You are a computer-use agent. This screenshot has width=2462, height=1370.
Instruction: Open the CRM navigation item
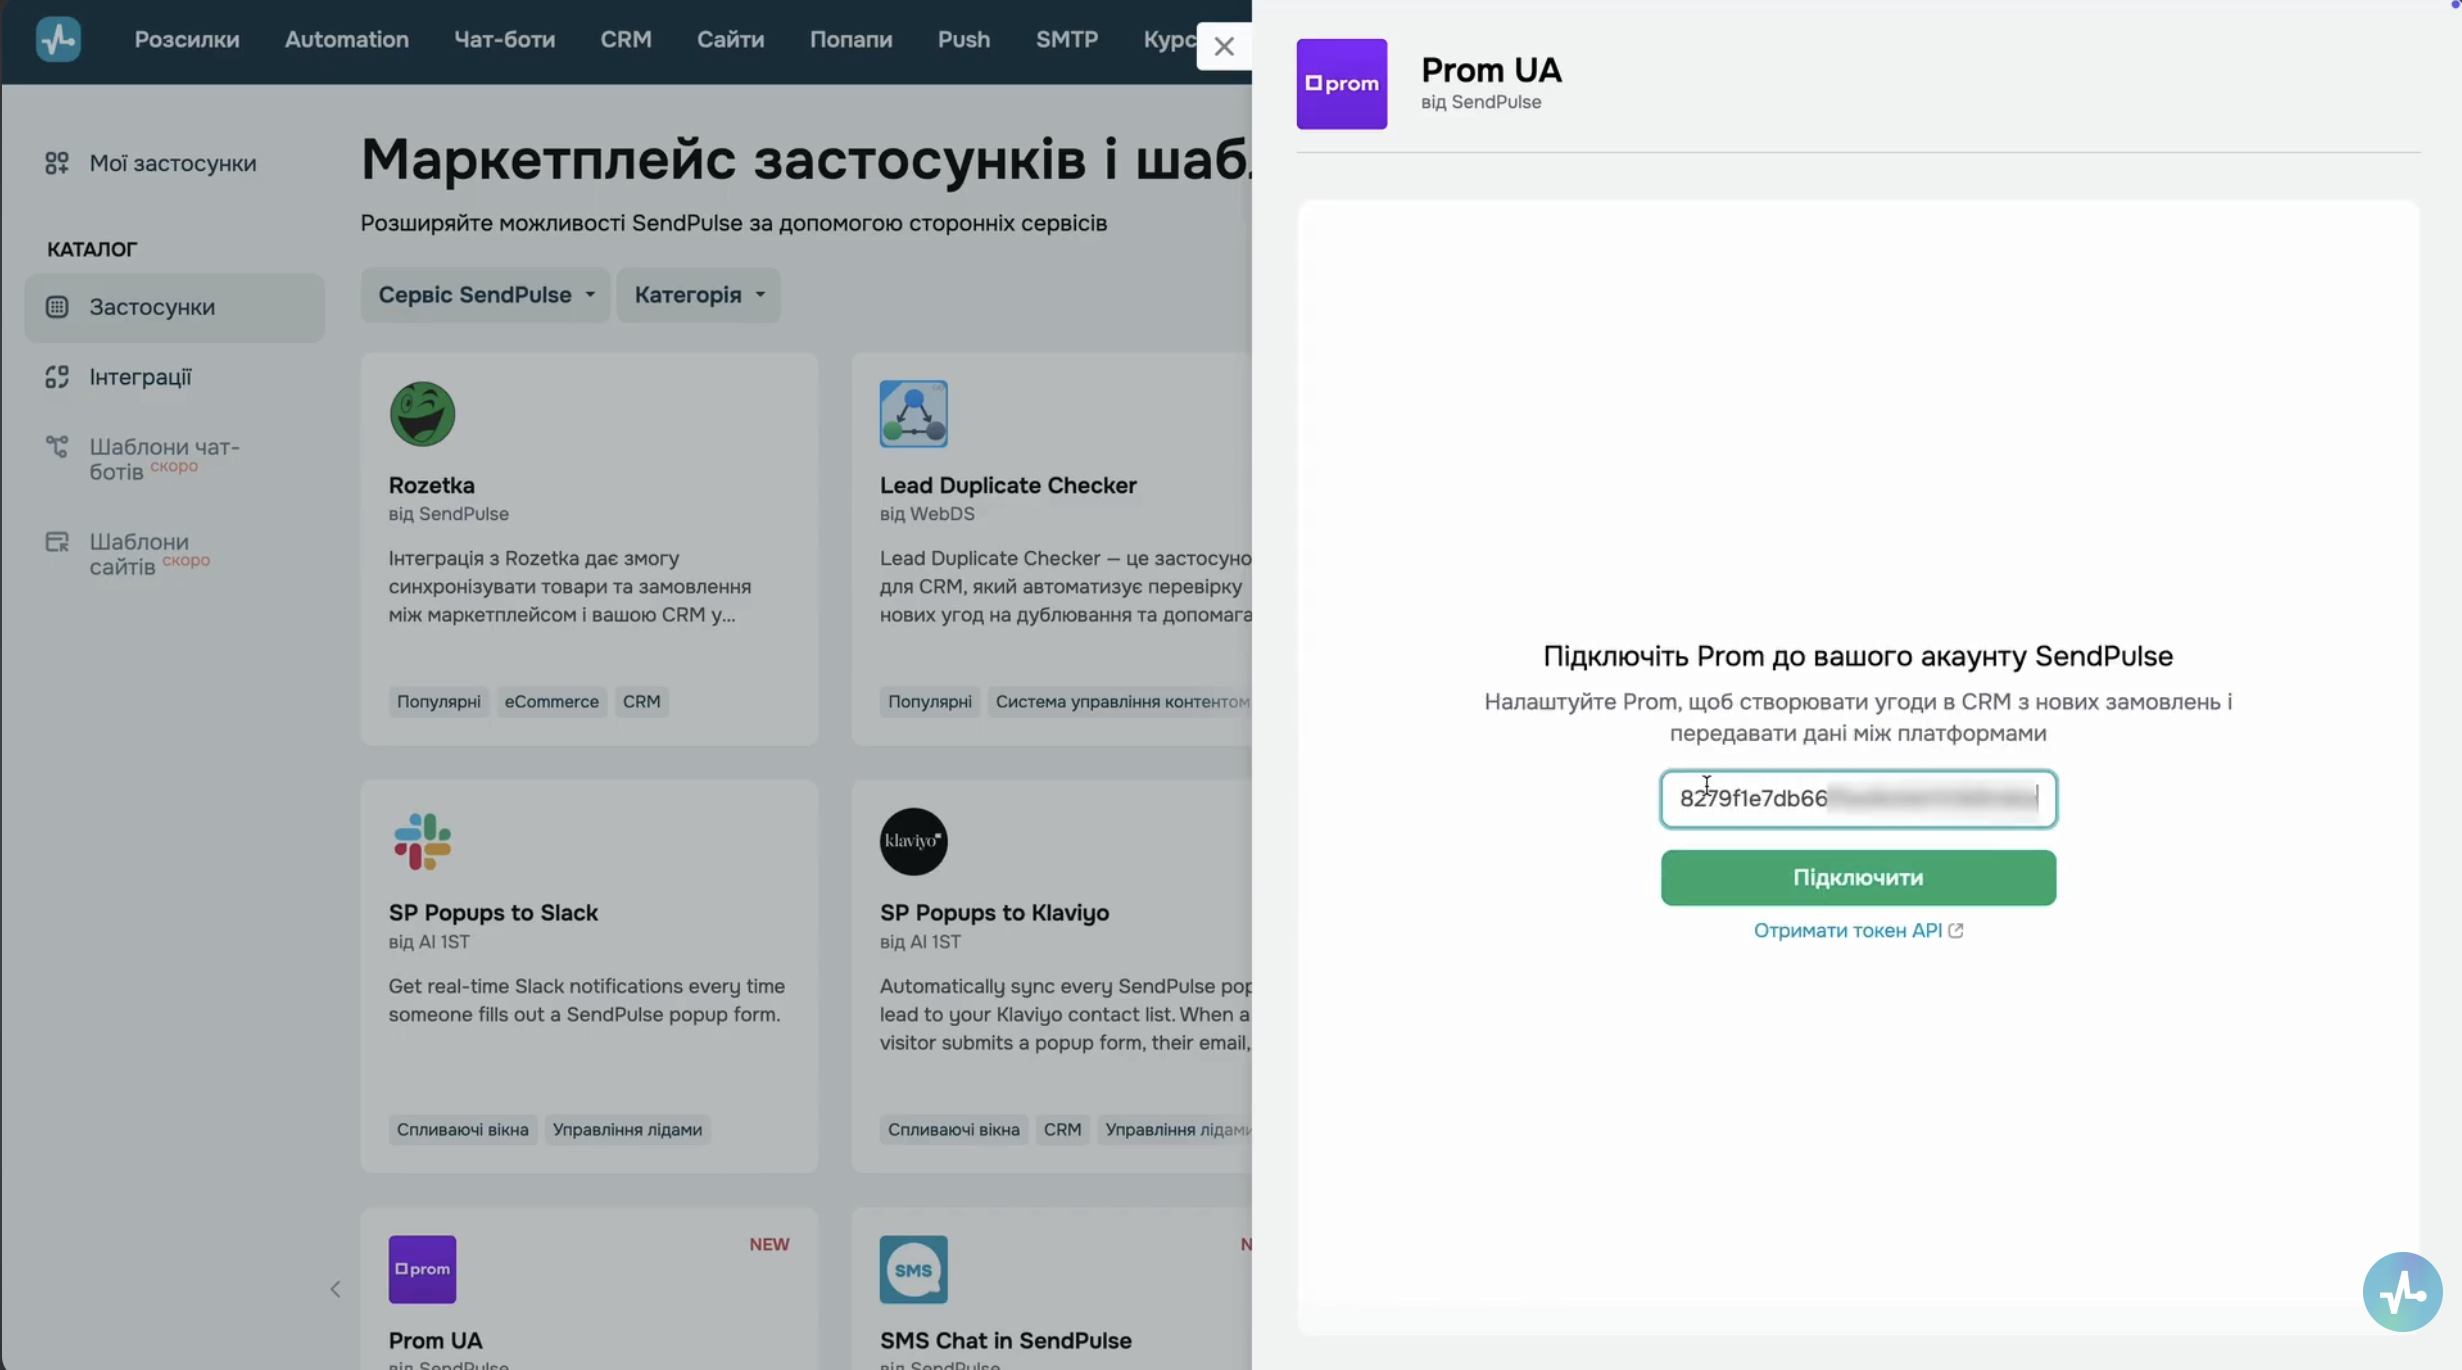coord(626,39)
